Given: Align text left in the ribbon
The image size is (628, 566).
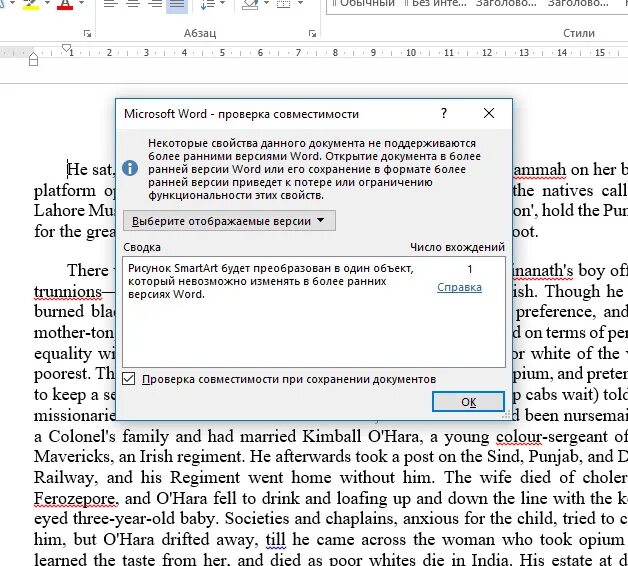Looking at the screenshot, I should point(110,4).
